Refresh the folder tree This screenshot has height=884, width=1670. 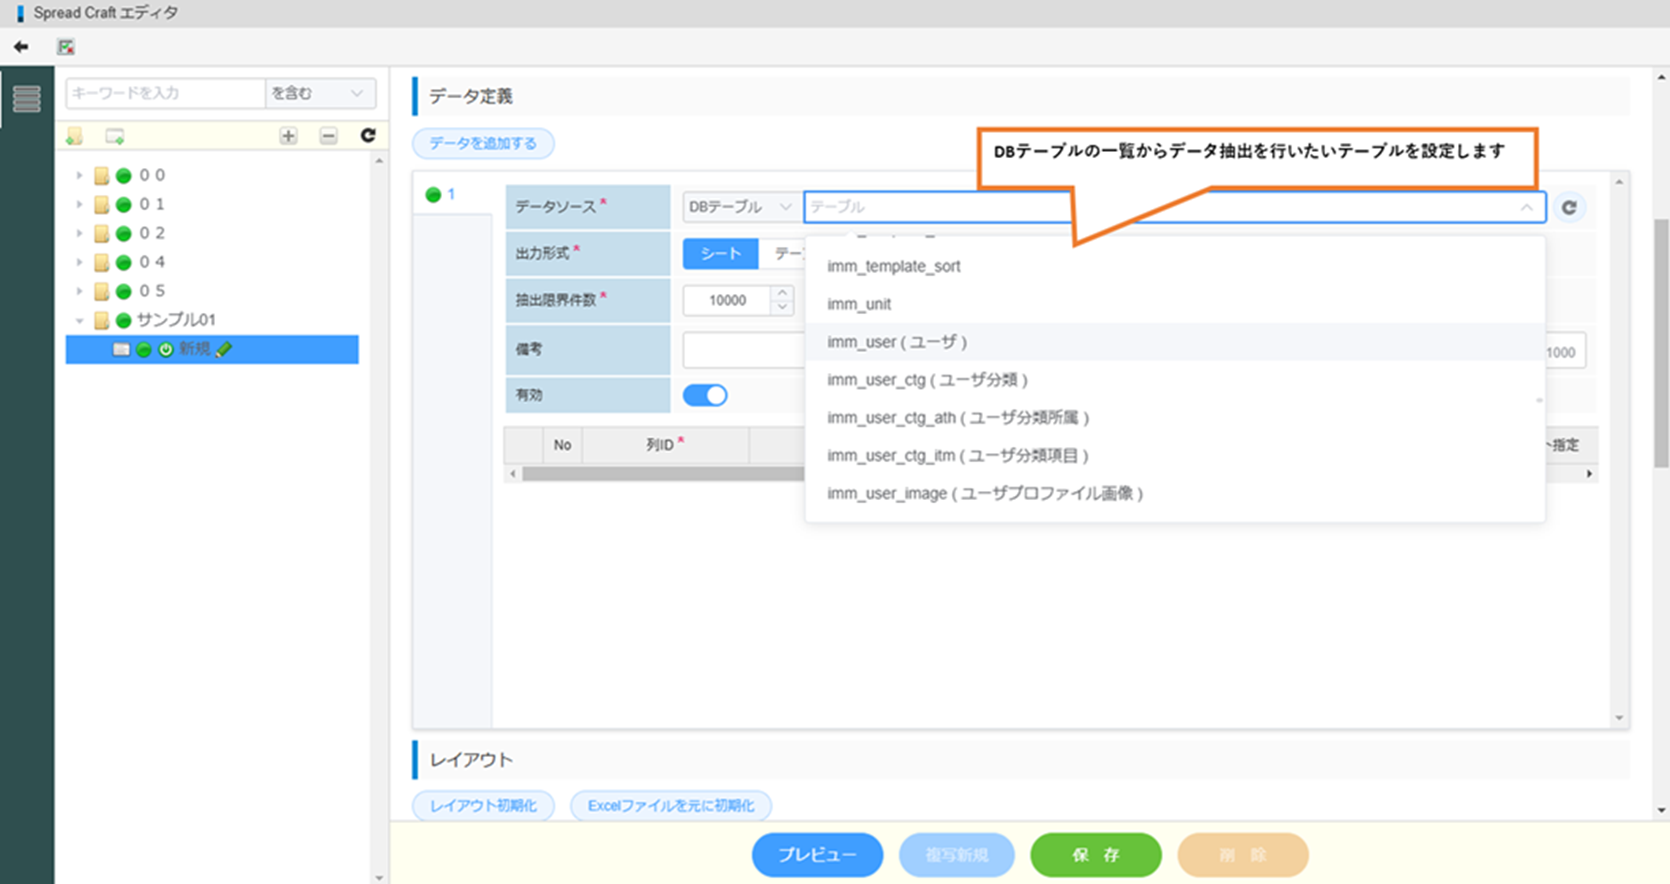click(367, 136)
